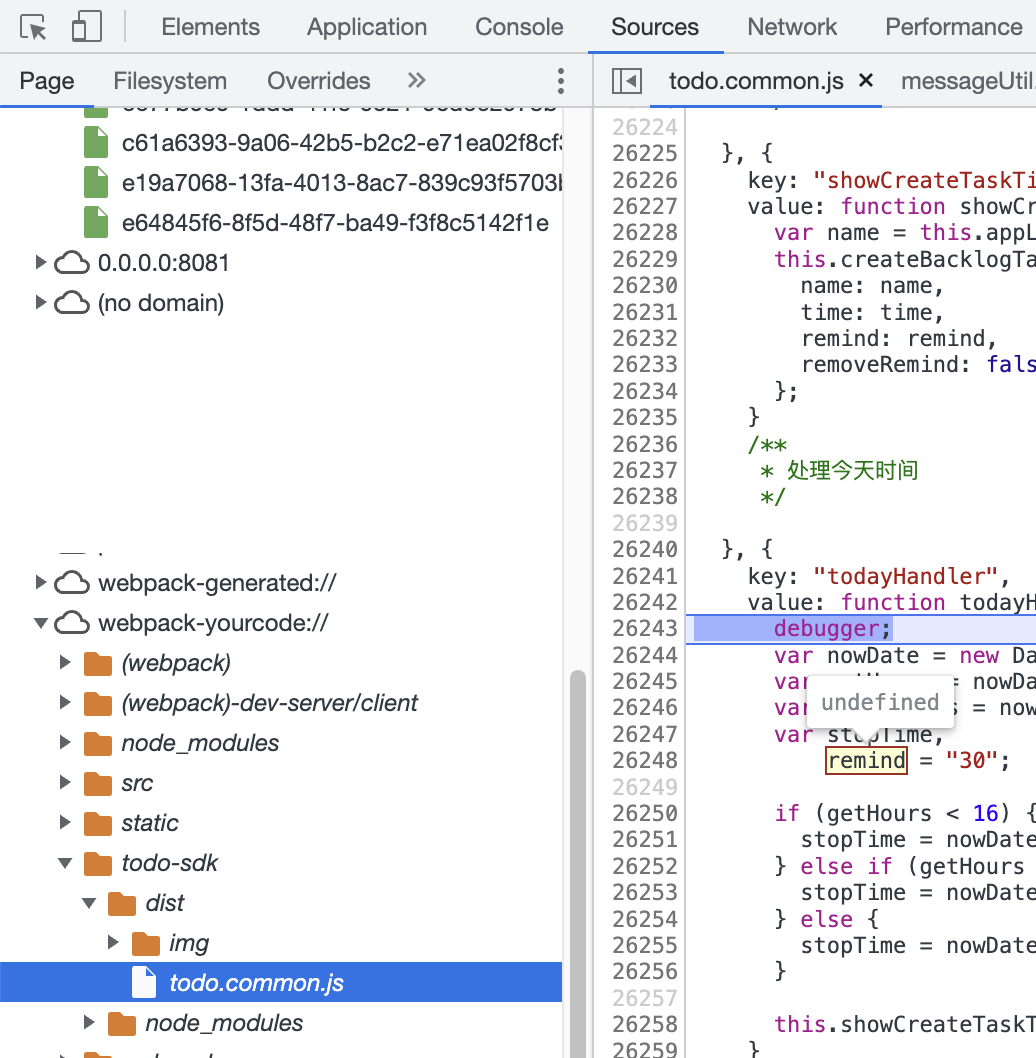Open the navigator three-dot menu
This screenshot has height=1058, width=1036.
click(x=560, y=81)
